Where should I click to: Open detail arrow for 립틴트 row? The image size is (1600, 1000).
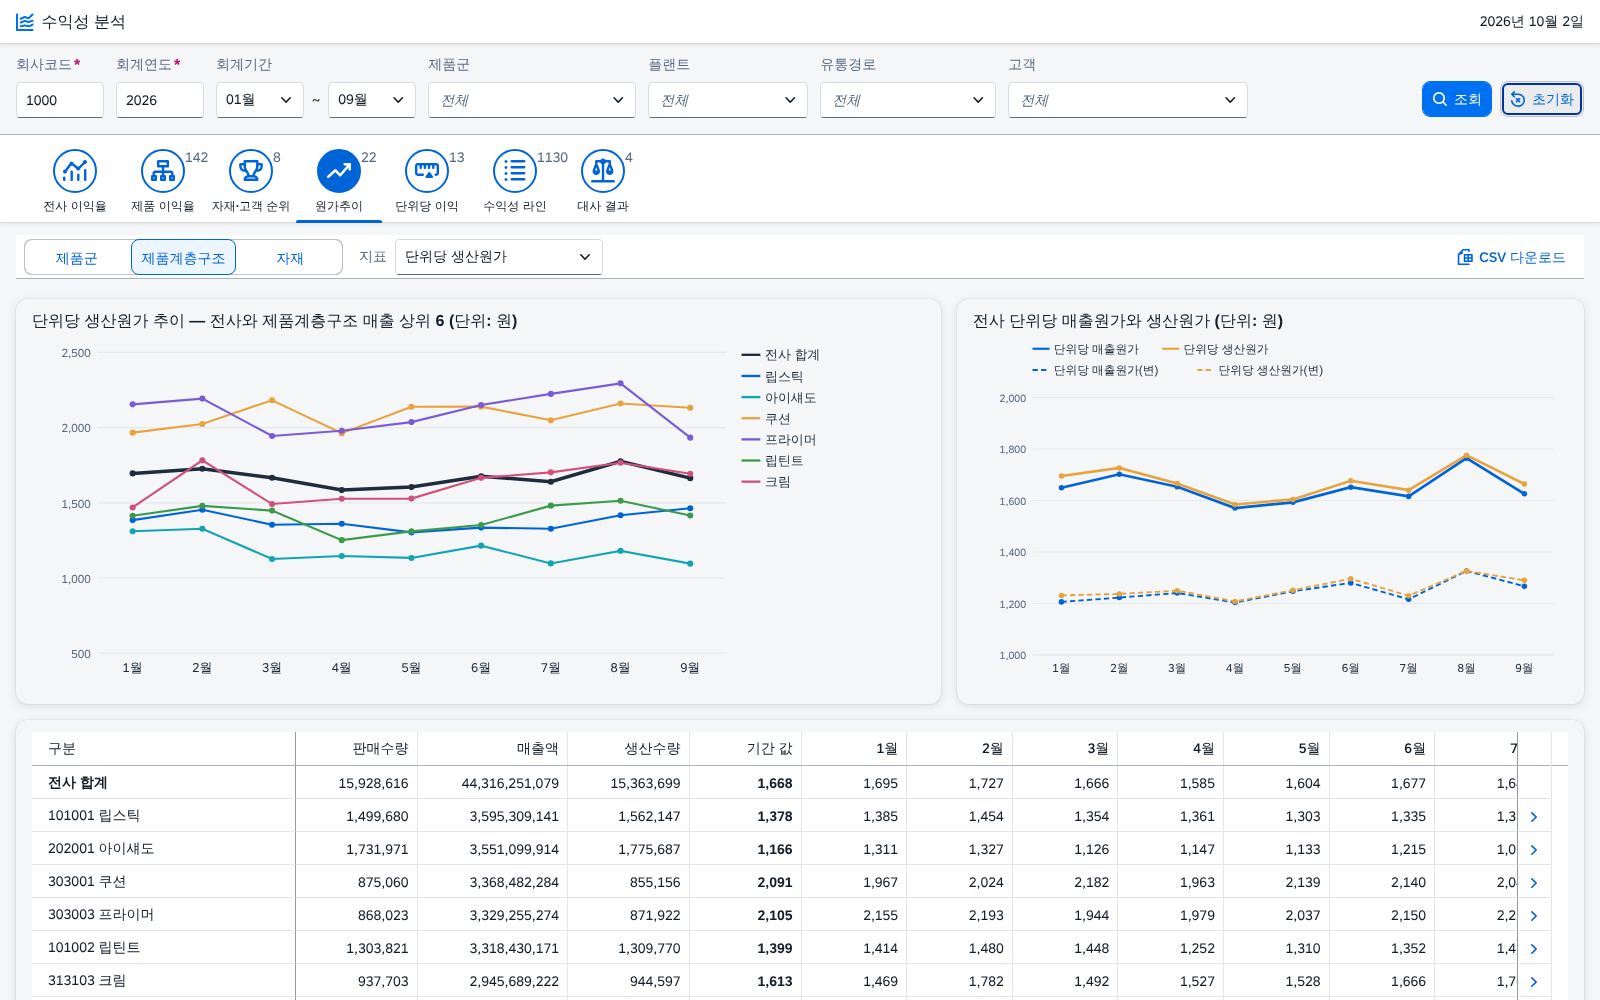1533,949
